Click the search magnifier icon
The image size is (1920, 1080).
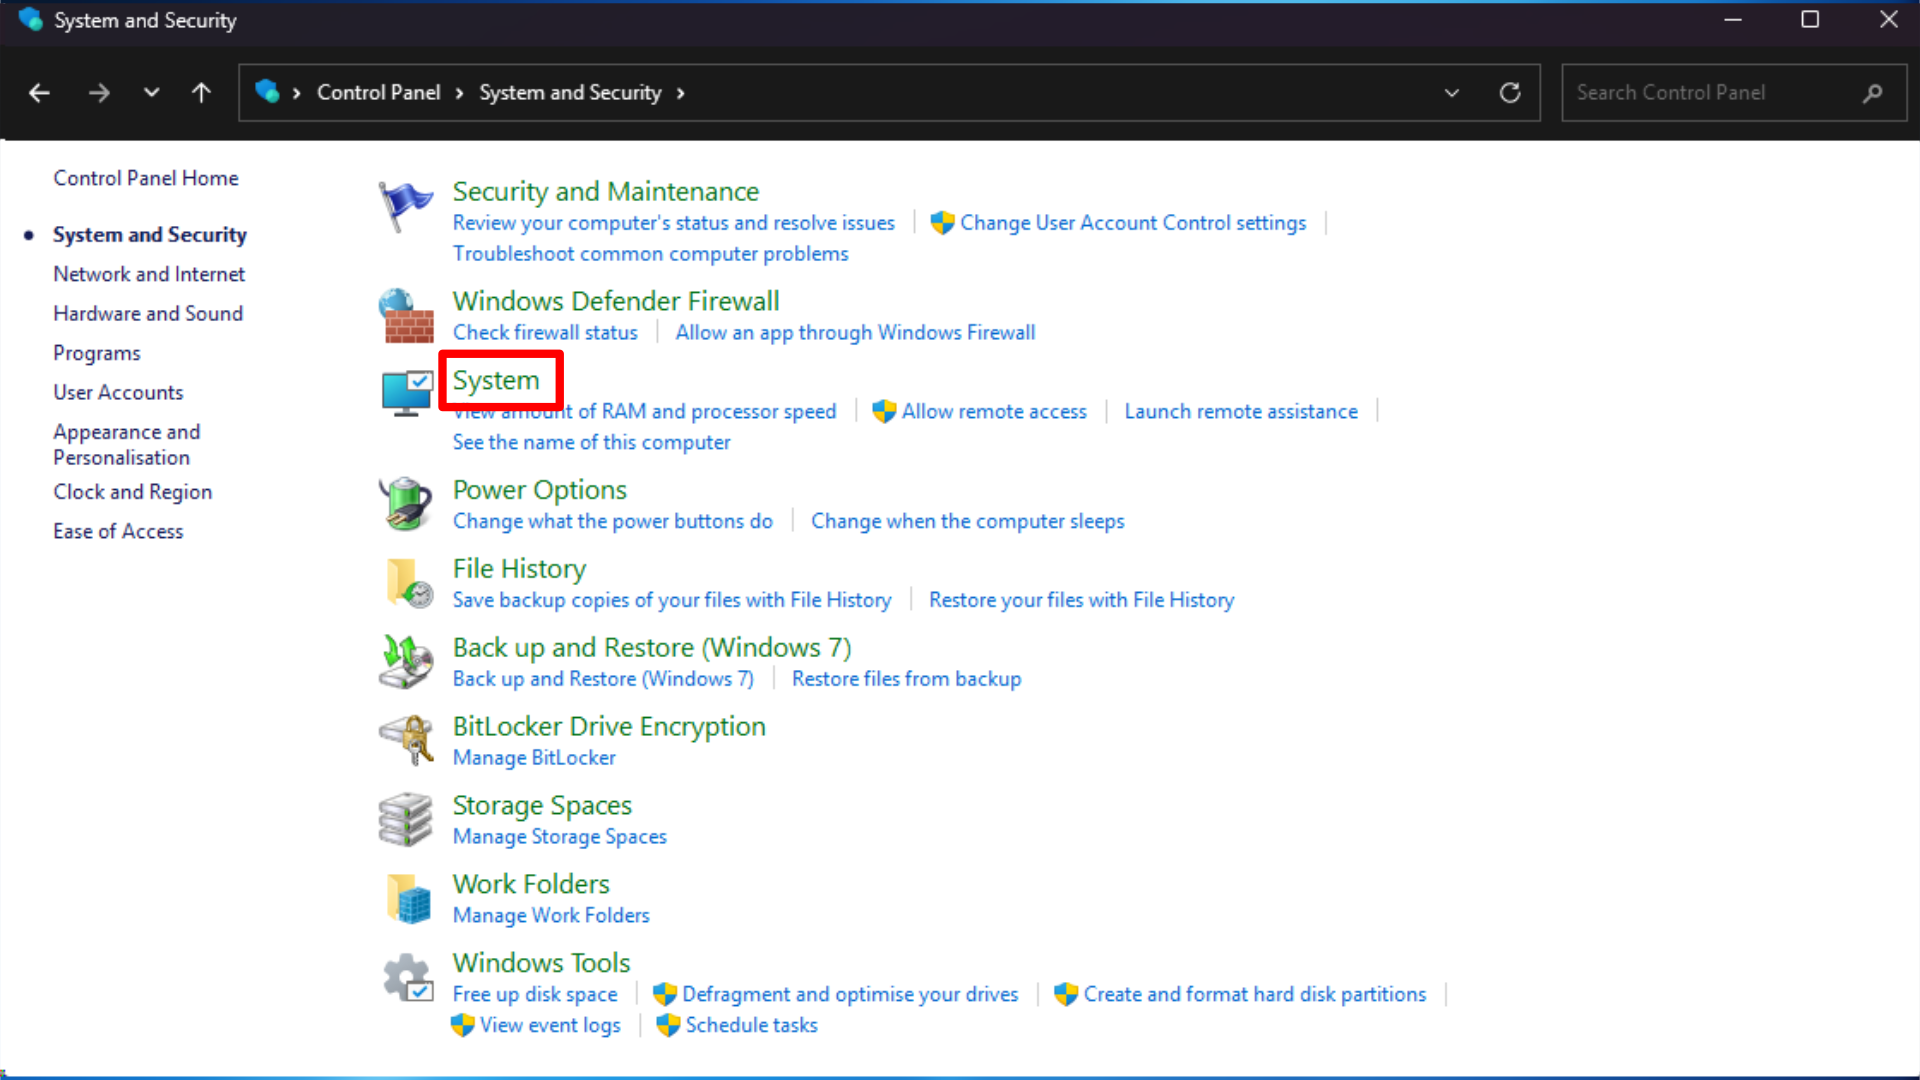1873,93
